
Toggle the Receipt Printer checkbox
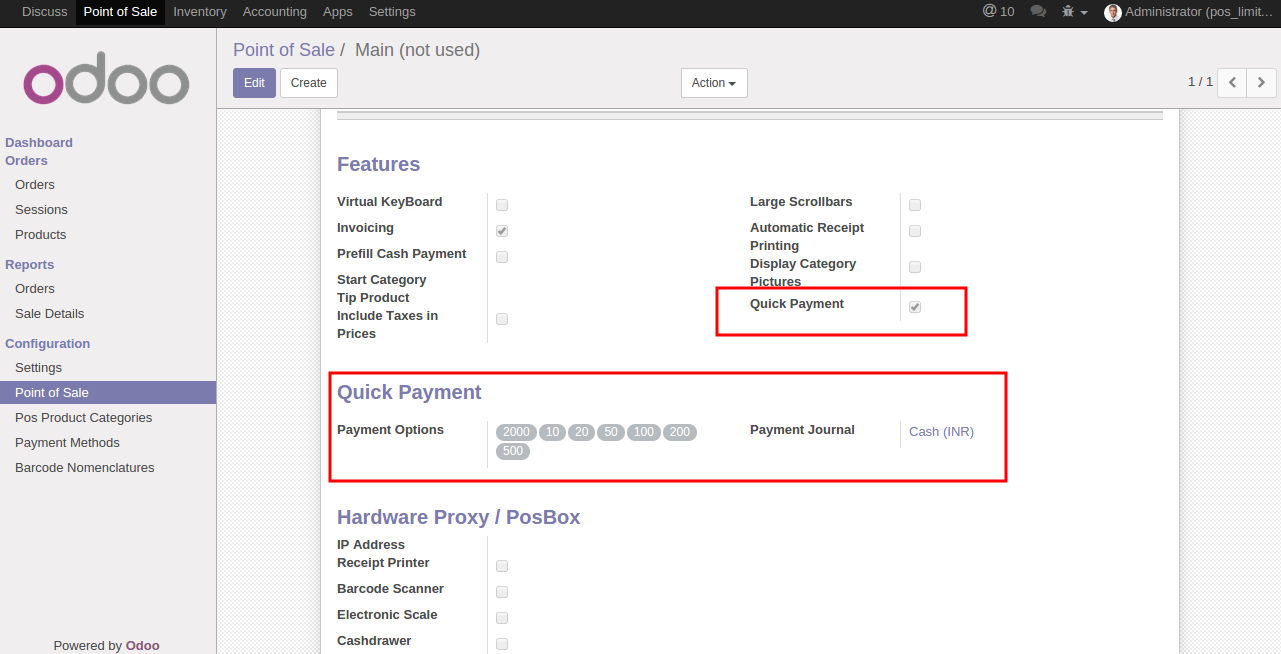[502, 566]
